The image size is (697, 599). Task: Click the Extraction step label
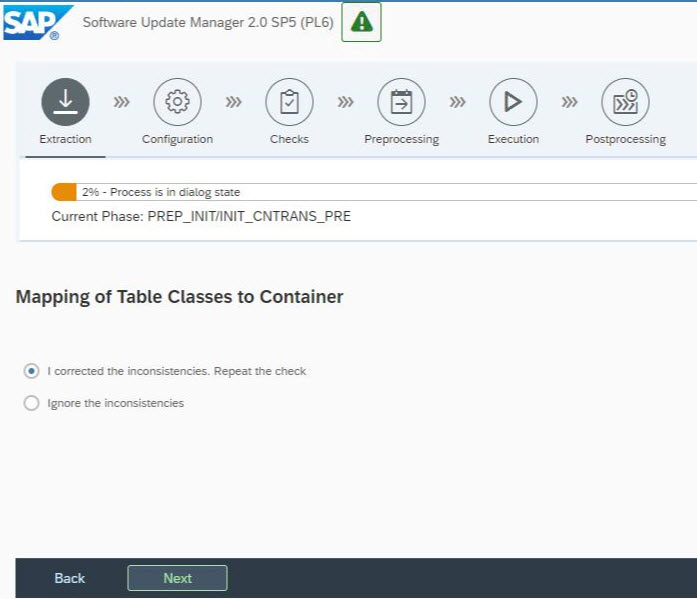(65, 139)
